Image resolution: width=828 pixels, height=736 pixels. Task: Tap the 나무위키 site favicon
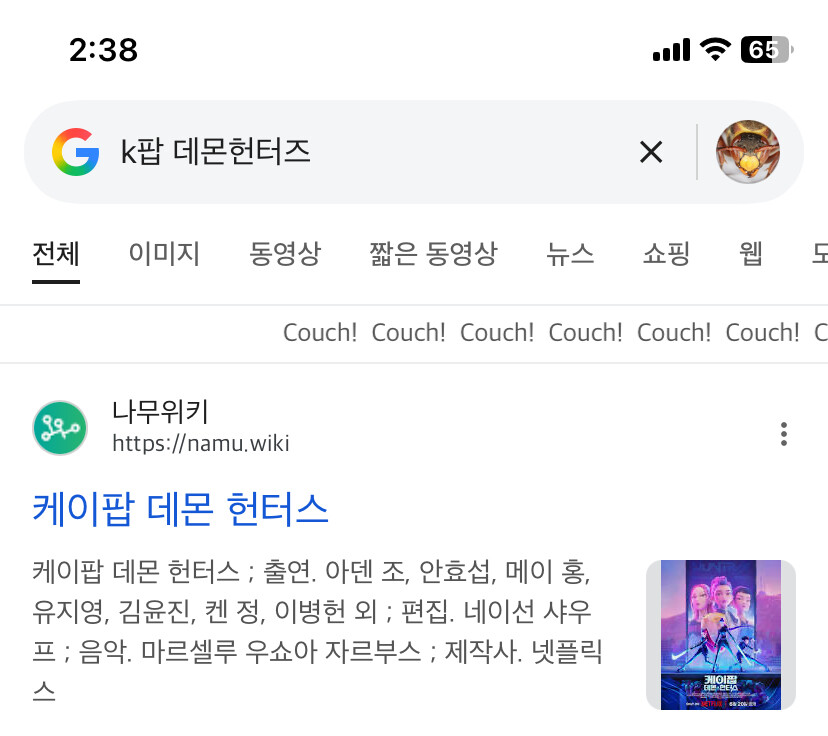60,428
